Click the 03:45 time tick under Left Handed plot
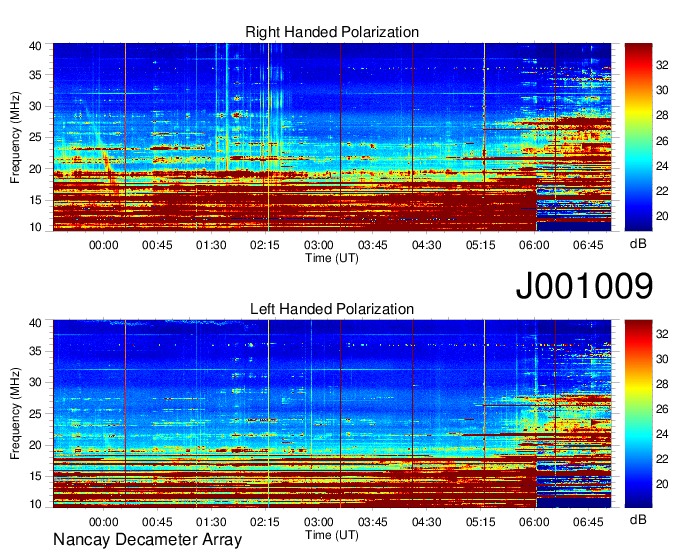Screen dimensions: 680x552 pos(373,522)
